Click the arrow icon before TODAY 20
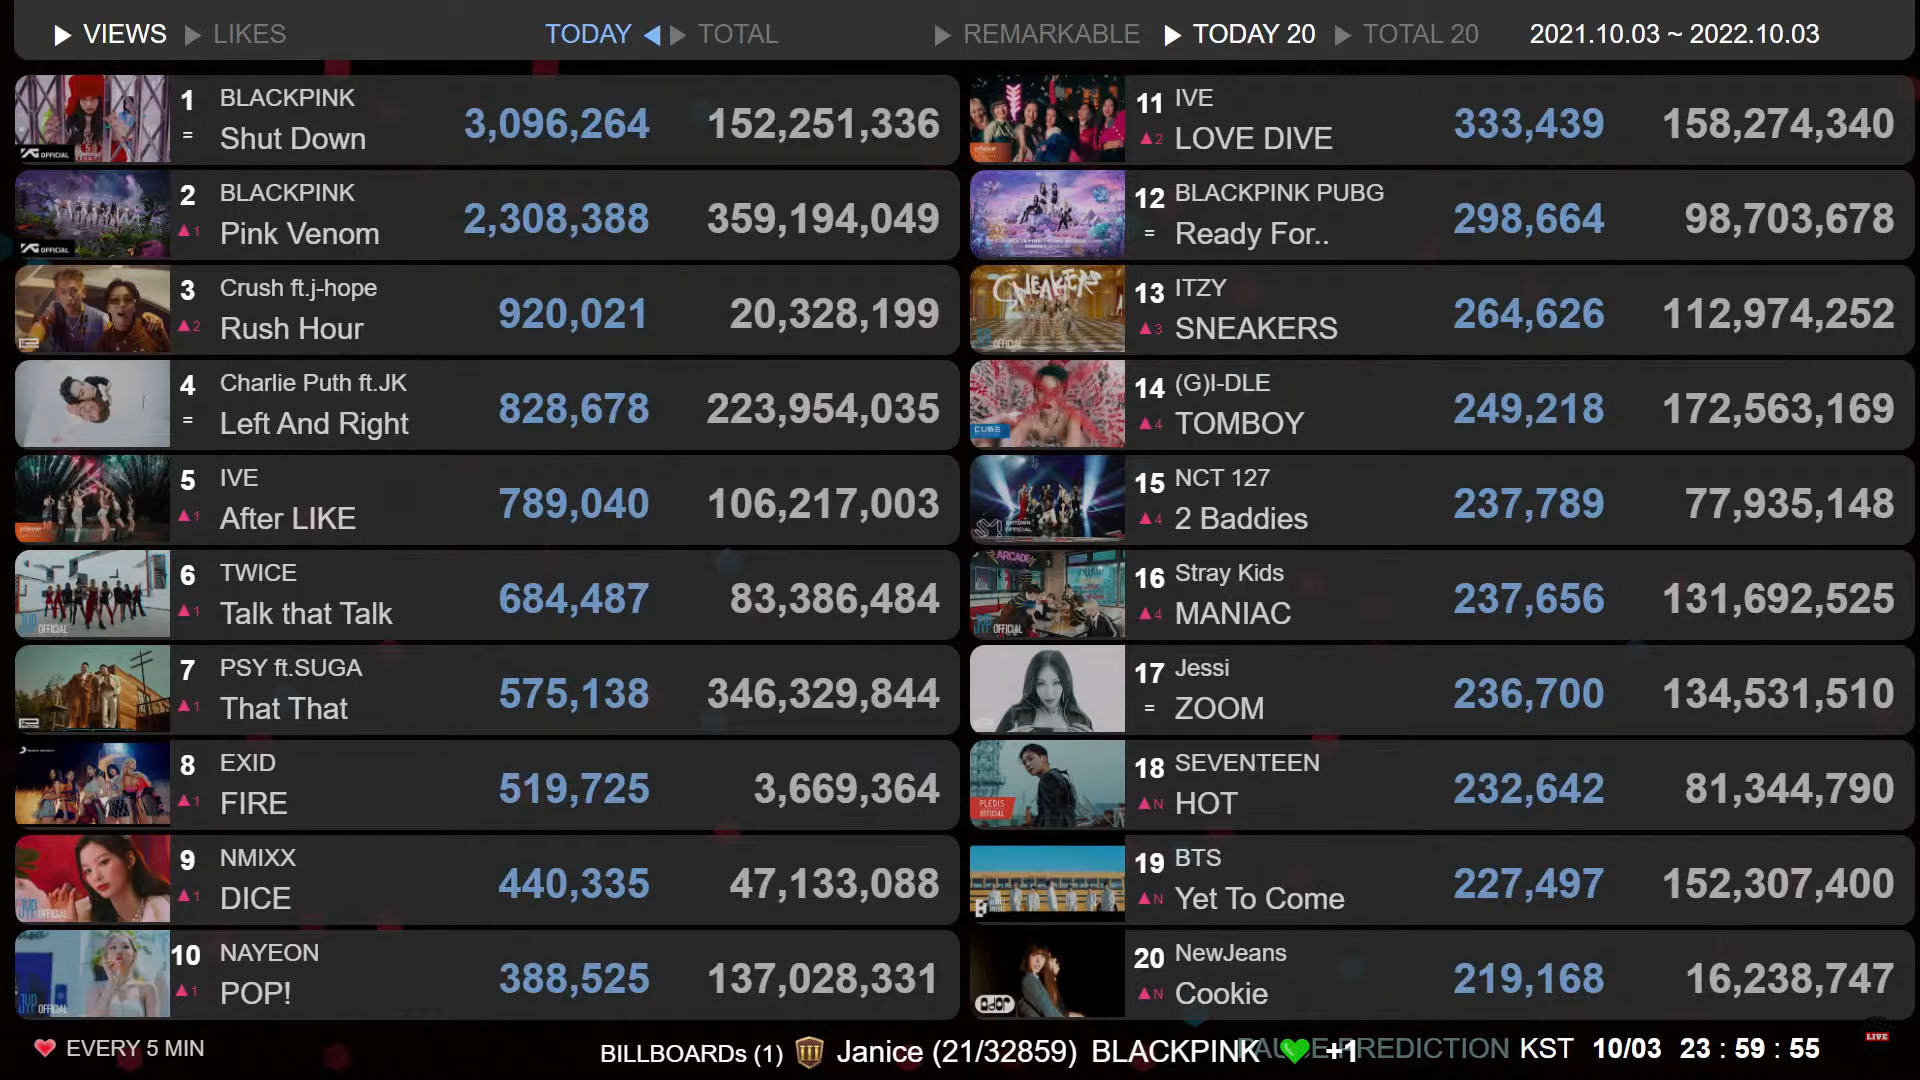The image size is (1920, 1080). 1172,36
